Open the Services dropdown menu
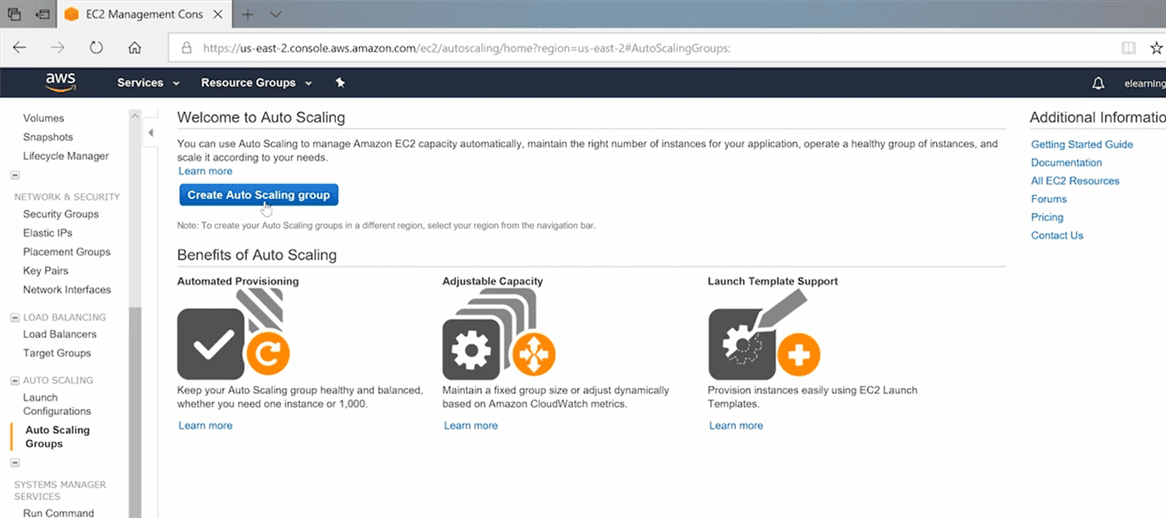Screen dimensions: 1166x518 point(148,83)
